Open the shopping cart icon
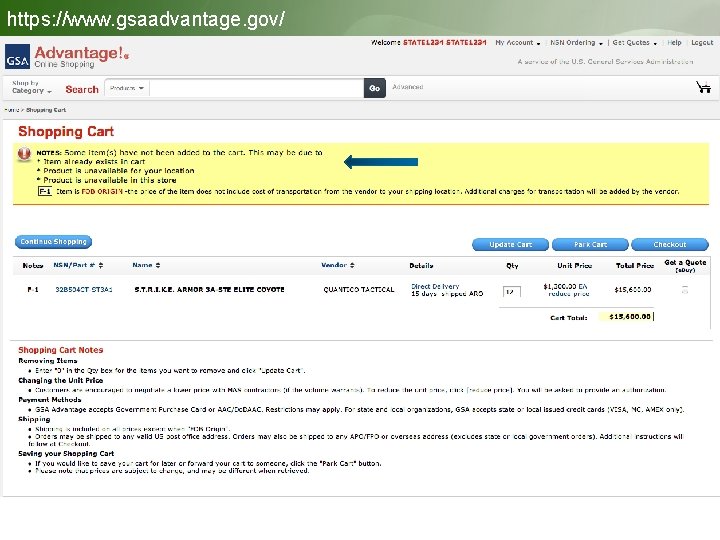 coord(703,87)
